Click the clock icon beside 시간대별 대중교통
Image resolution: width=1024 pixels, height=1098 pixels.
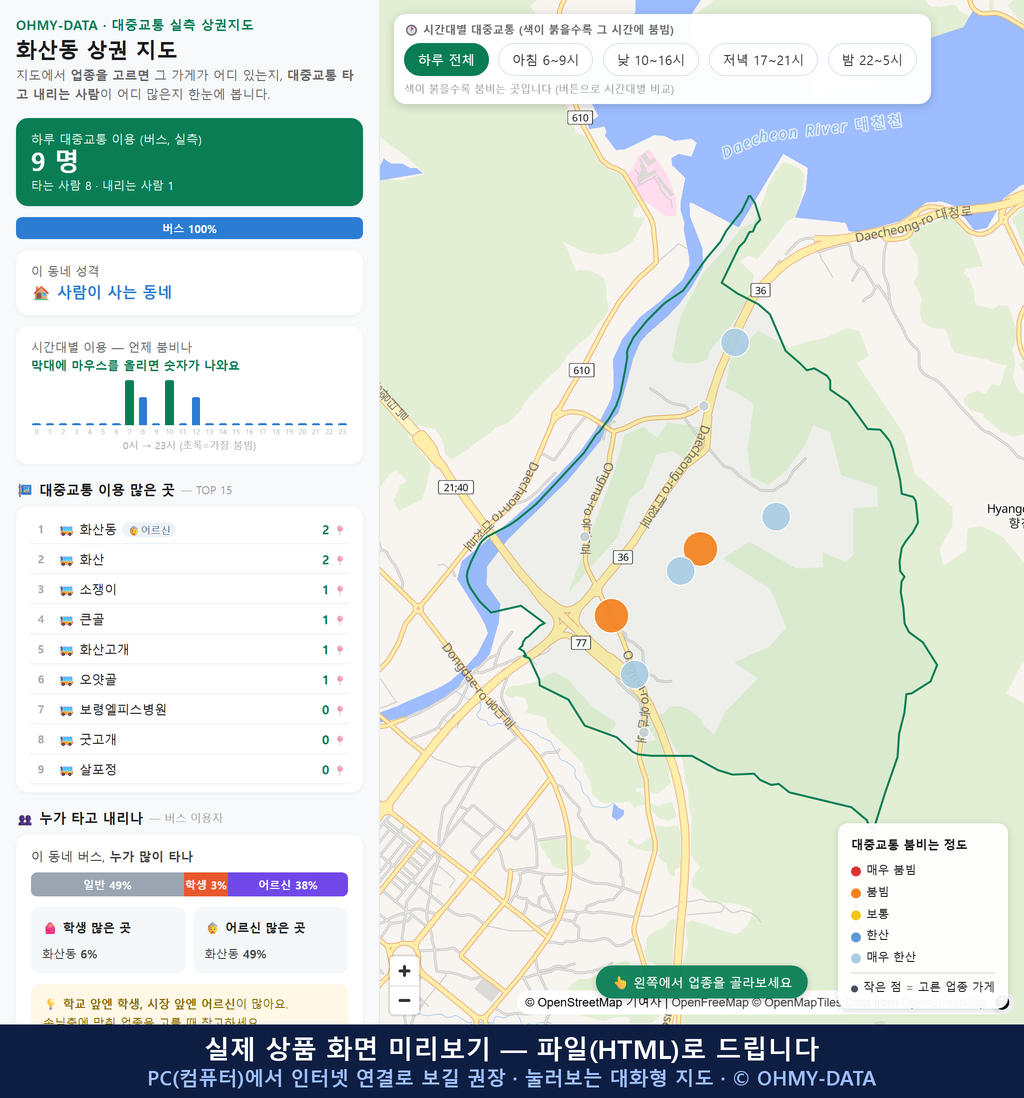pyautogui.click(x=412, y=30)
